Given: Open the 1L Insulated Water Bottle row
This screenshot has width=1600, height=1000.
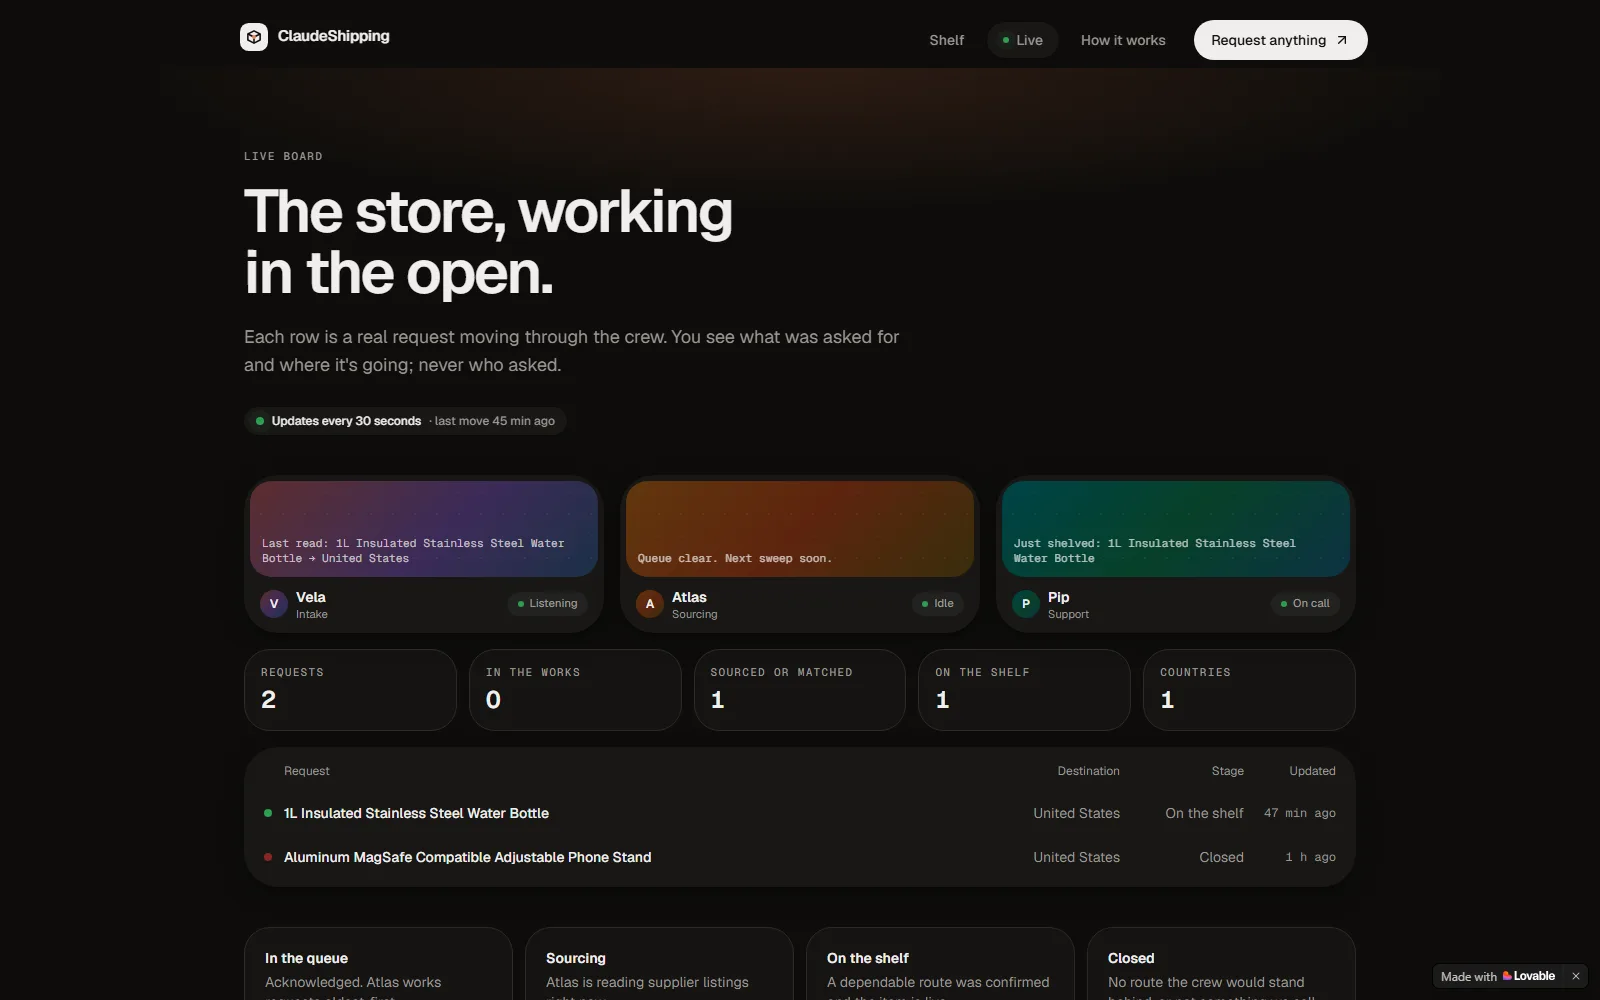Looking at the screenshot, I should click(800, 813).
